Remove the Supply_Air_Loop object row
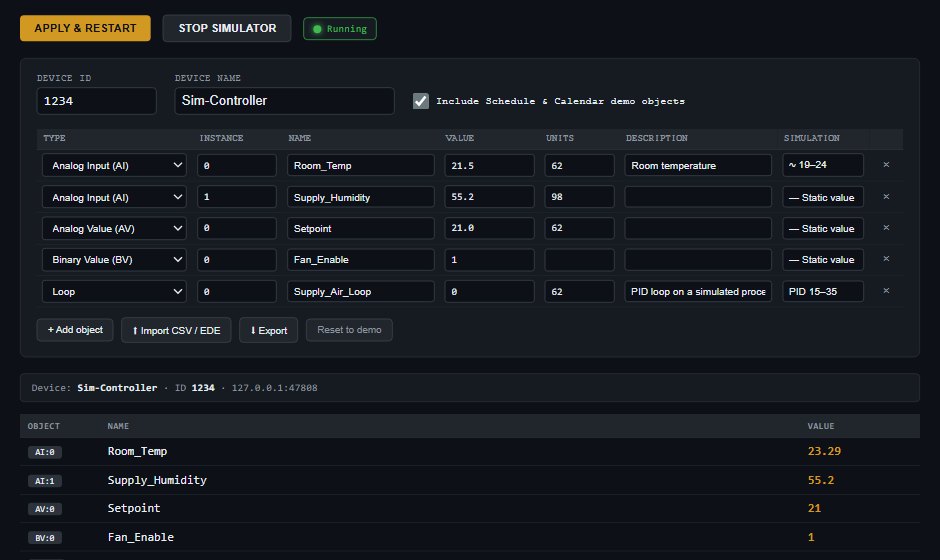 pyautogui.click(x=886, y=291)
